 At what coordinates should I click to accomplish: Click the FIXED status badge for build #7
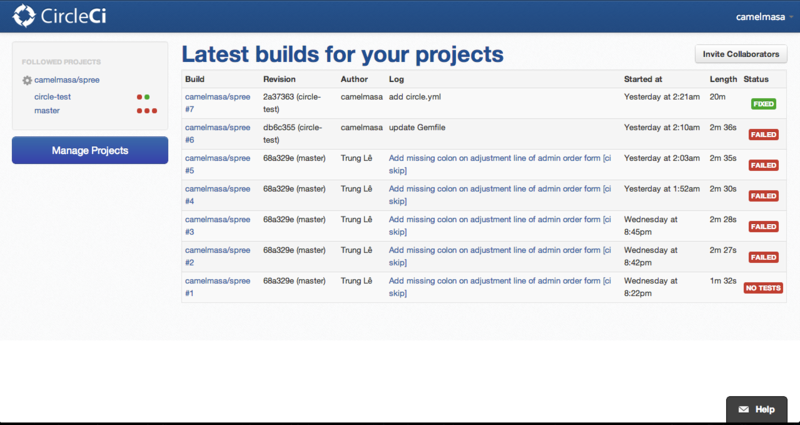click(x=763, y=104)
